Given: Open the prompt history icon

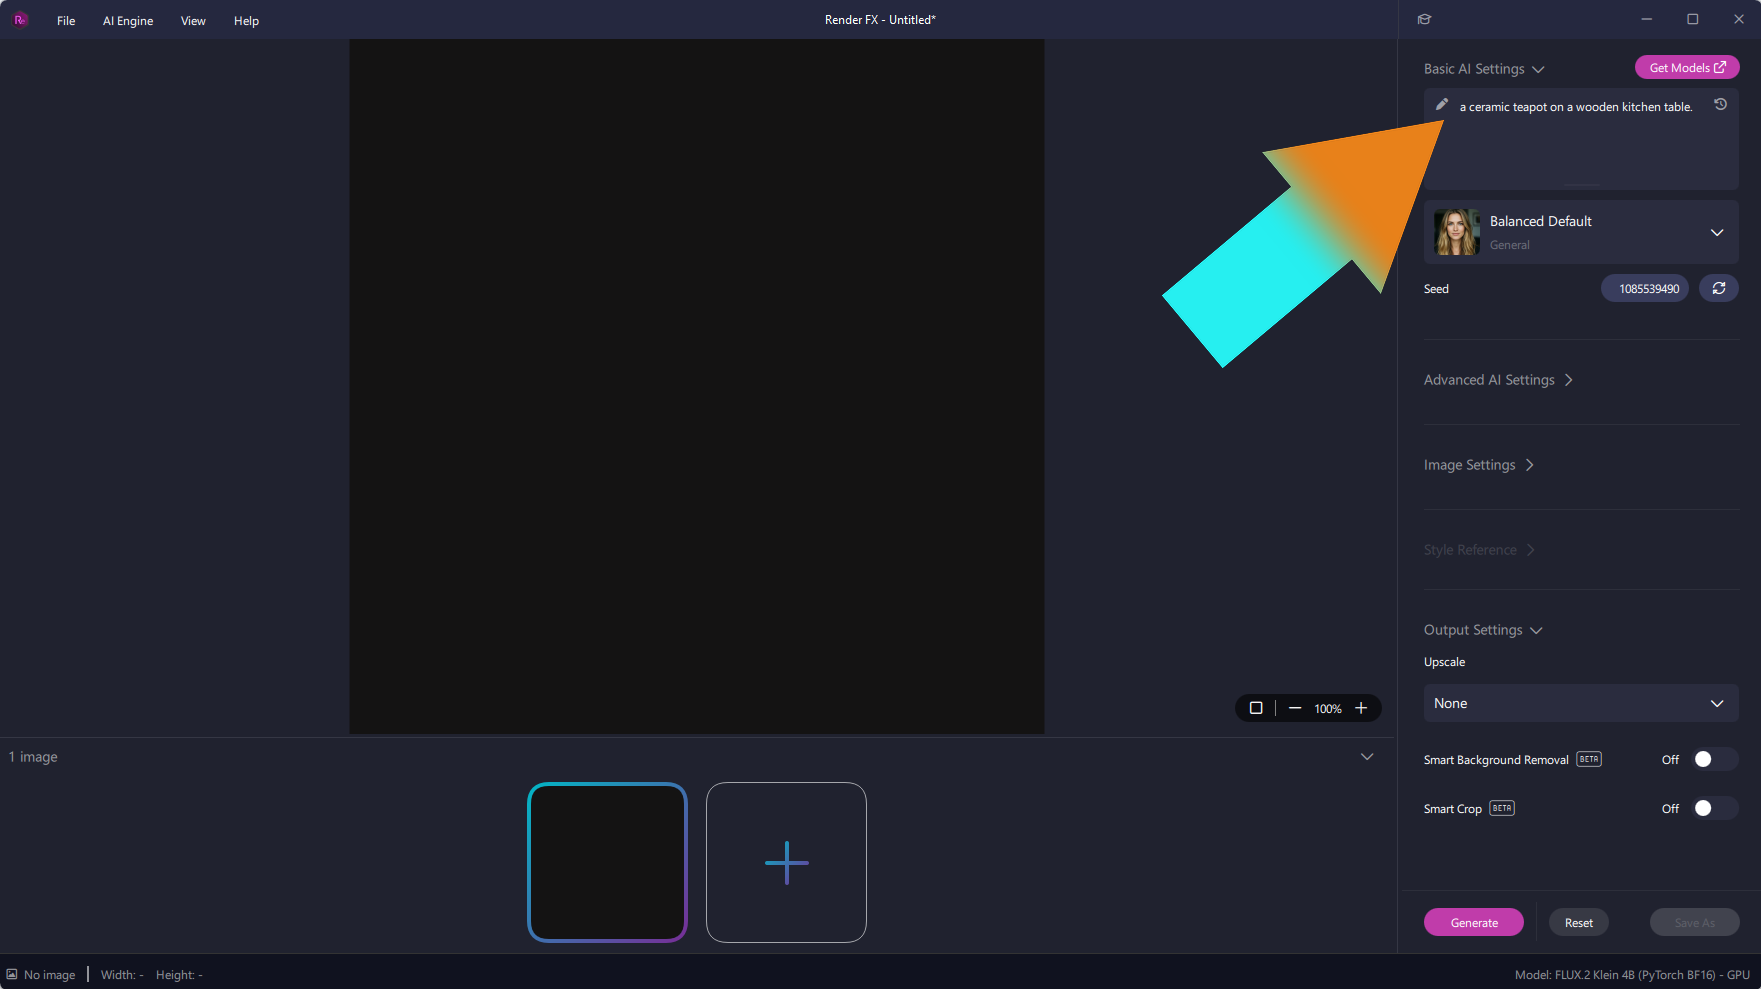Looking at the screenshot, I should pos(1720,105).
